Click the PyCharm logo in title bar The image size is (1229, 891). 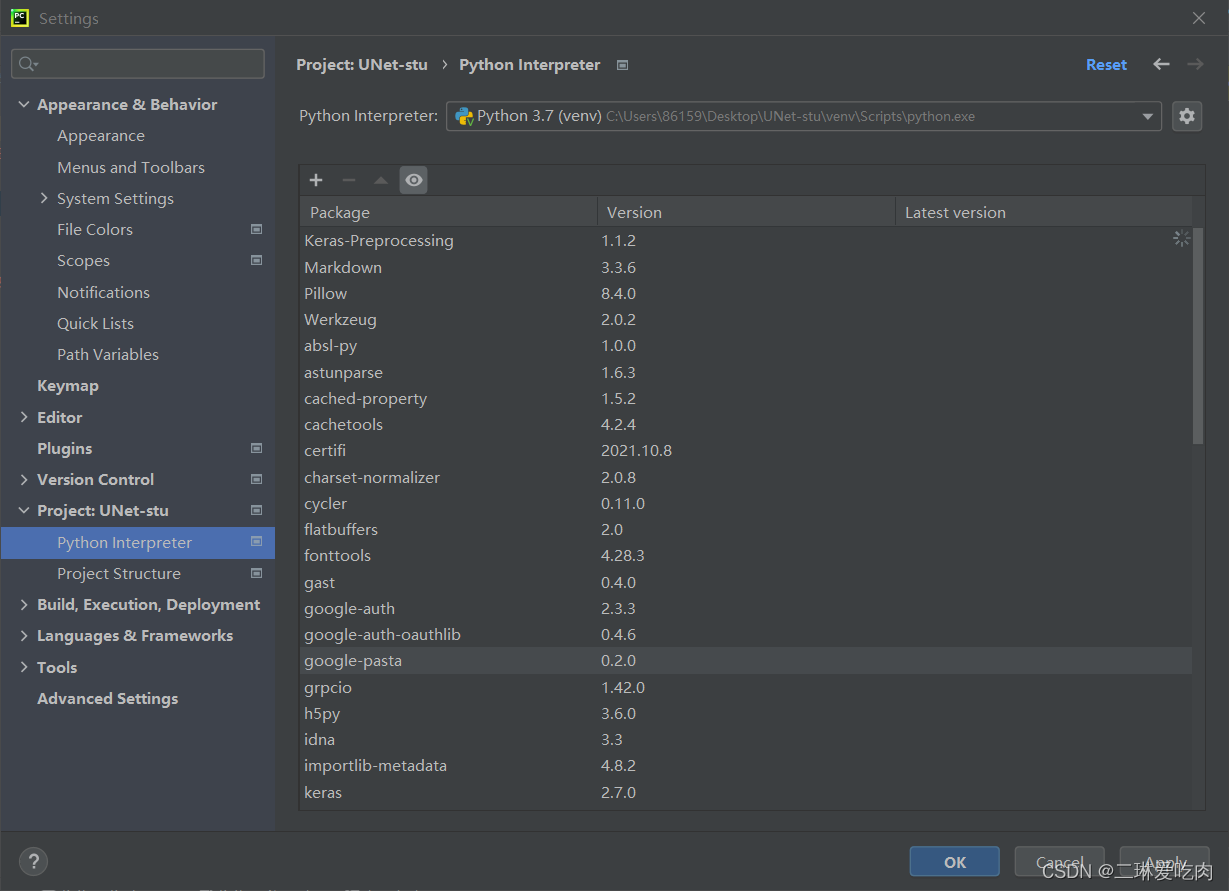click(20, 18)
